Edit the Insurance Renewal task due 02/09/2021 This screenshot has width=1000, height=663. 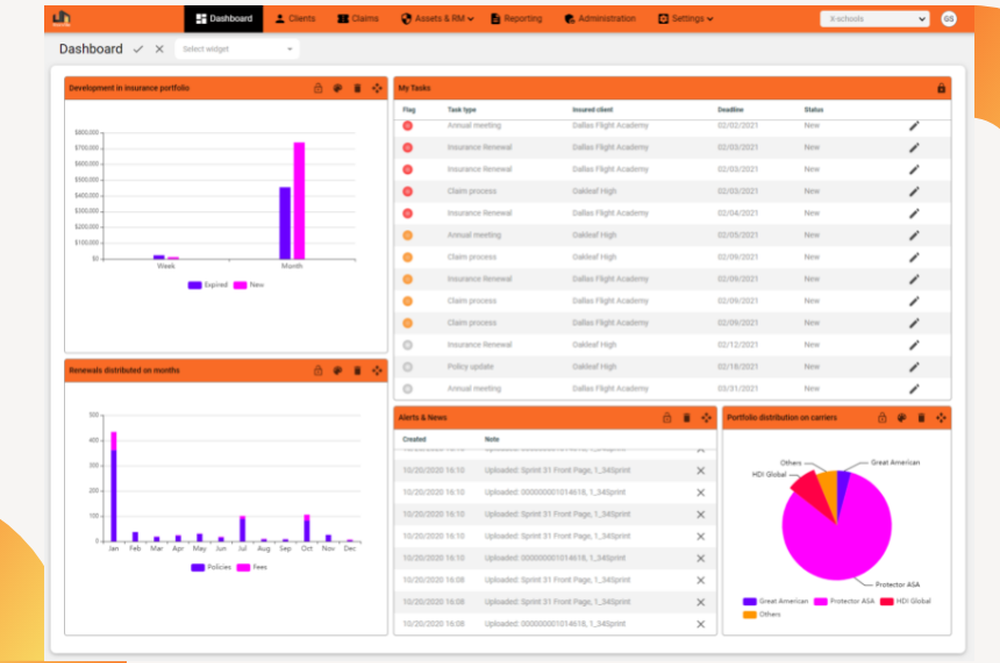914,279
